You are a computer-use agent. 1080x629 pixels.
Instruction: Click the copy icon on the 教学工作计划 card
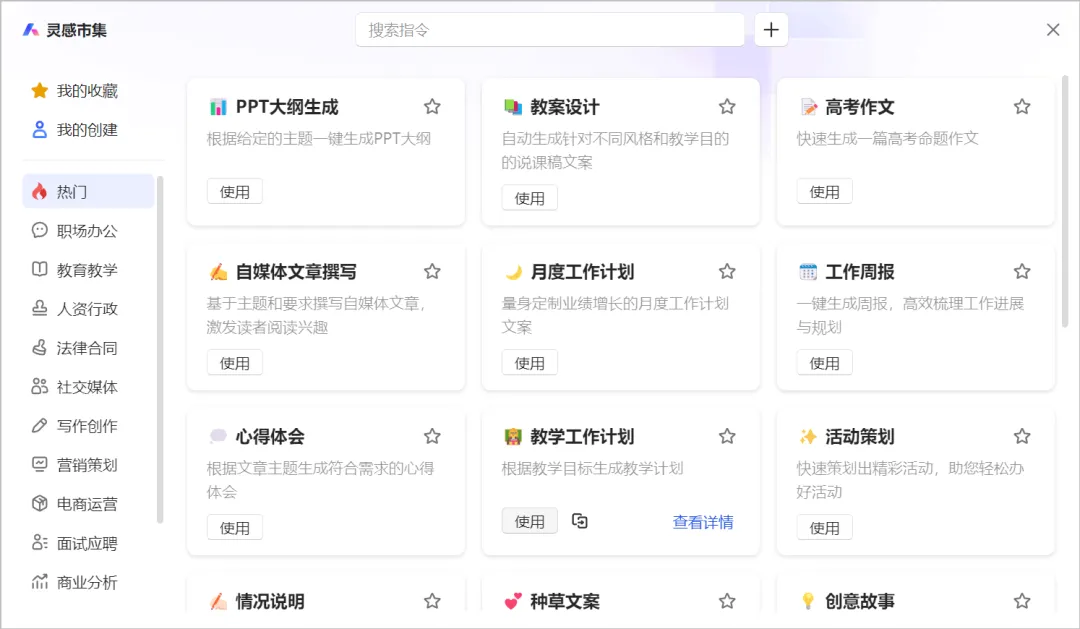pos(580,521)
